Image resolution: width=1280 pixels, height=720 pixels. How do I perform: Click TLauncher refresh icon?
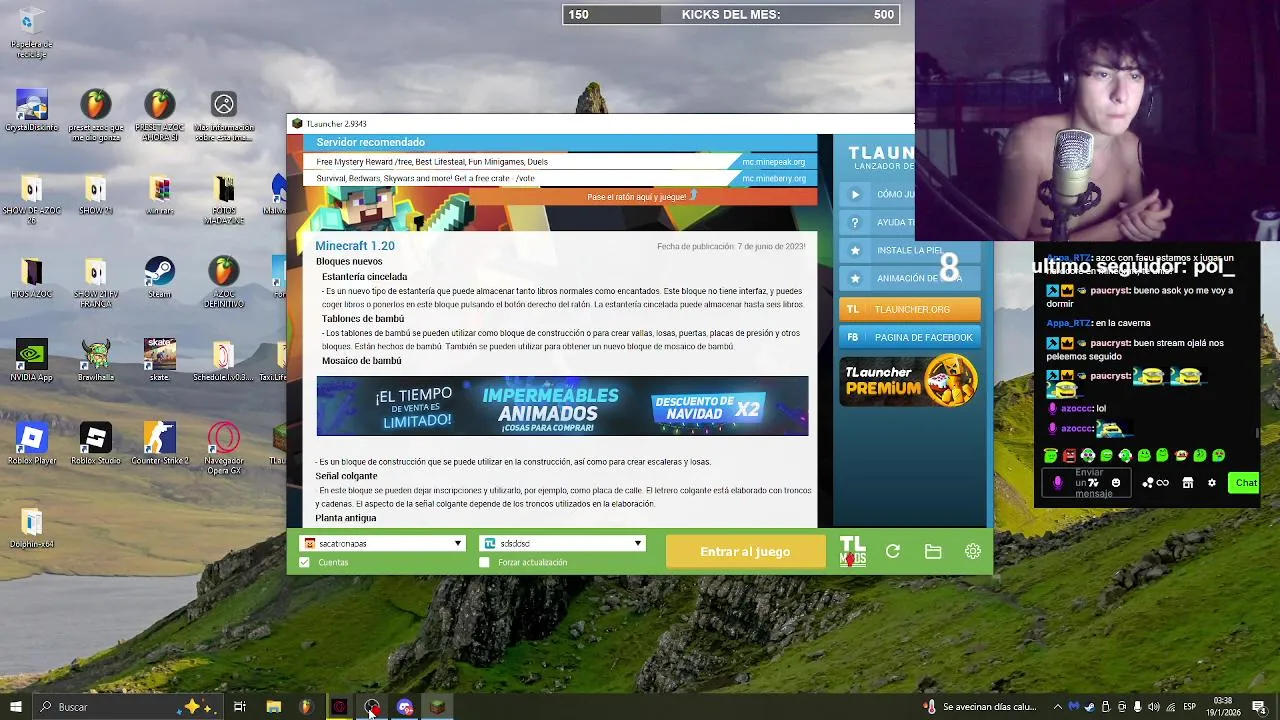[893, 551]
